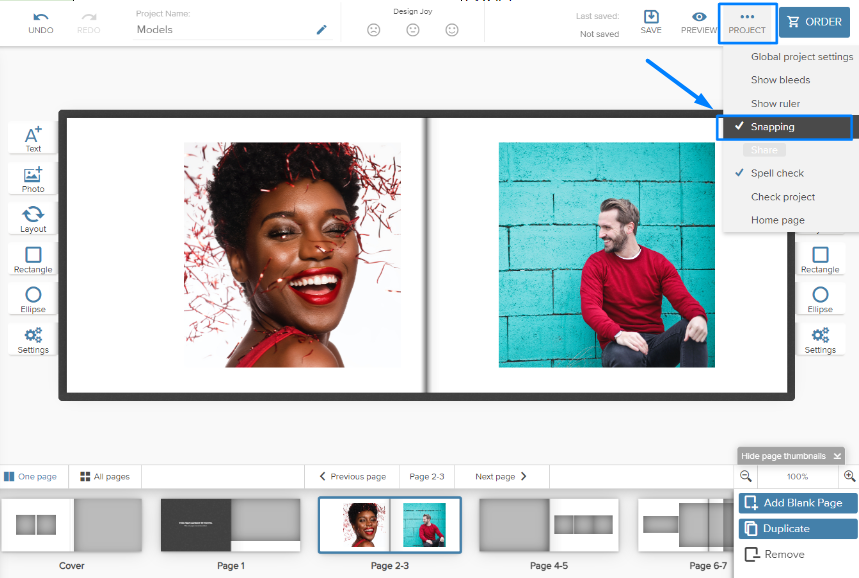Screen dimensions: 859x578
Task: Run Check project from menu
Action: [x=783, y=197]
